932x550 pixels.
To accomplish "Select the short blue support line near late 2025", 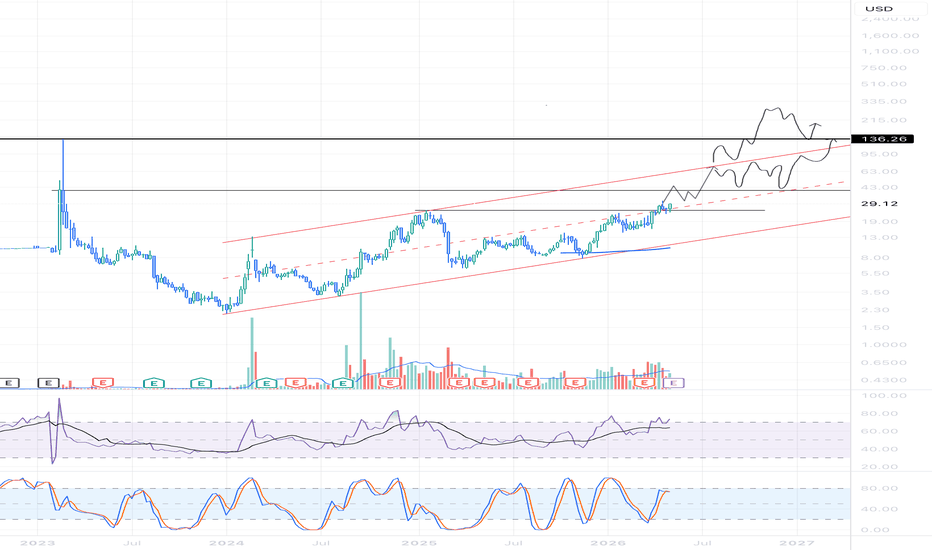I will (615, 250).
